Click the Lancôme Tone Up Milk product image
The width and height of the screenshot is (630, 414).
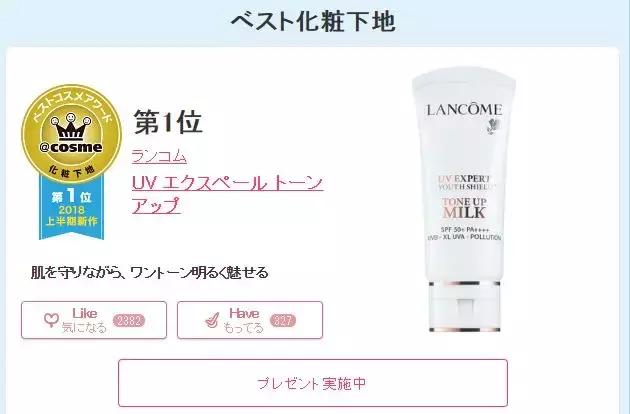click(x=464, y=200)
